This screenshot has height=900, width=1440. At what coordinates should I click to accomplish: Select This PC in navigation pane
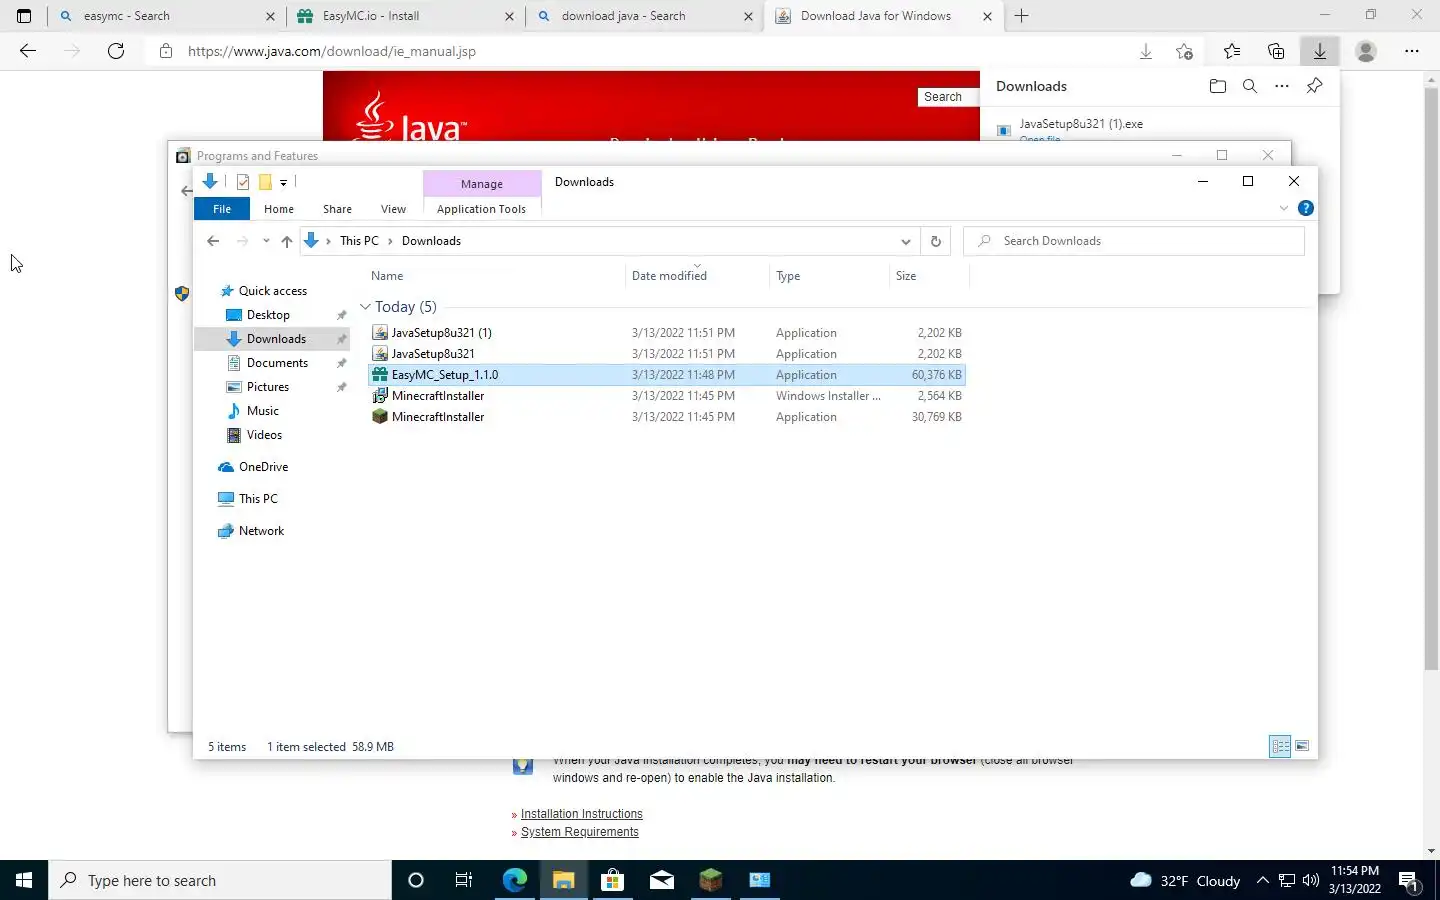click(258, 499)
